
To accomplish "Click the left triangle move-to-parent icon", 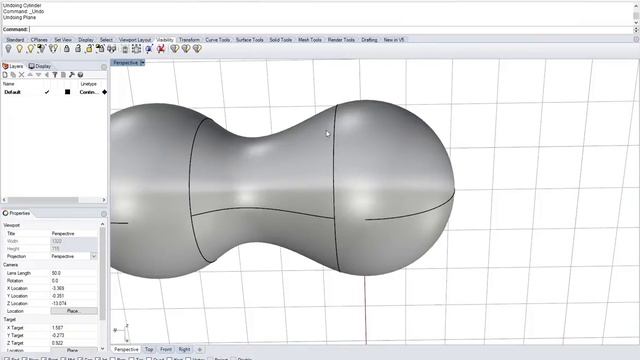I will click(x=47, y=75).
